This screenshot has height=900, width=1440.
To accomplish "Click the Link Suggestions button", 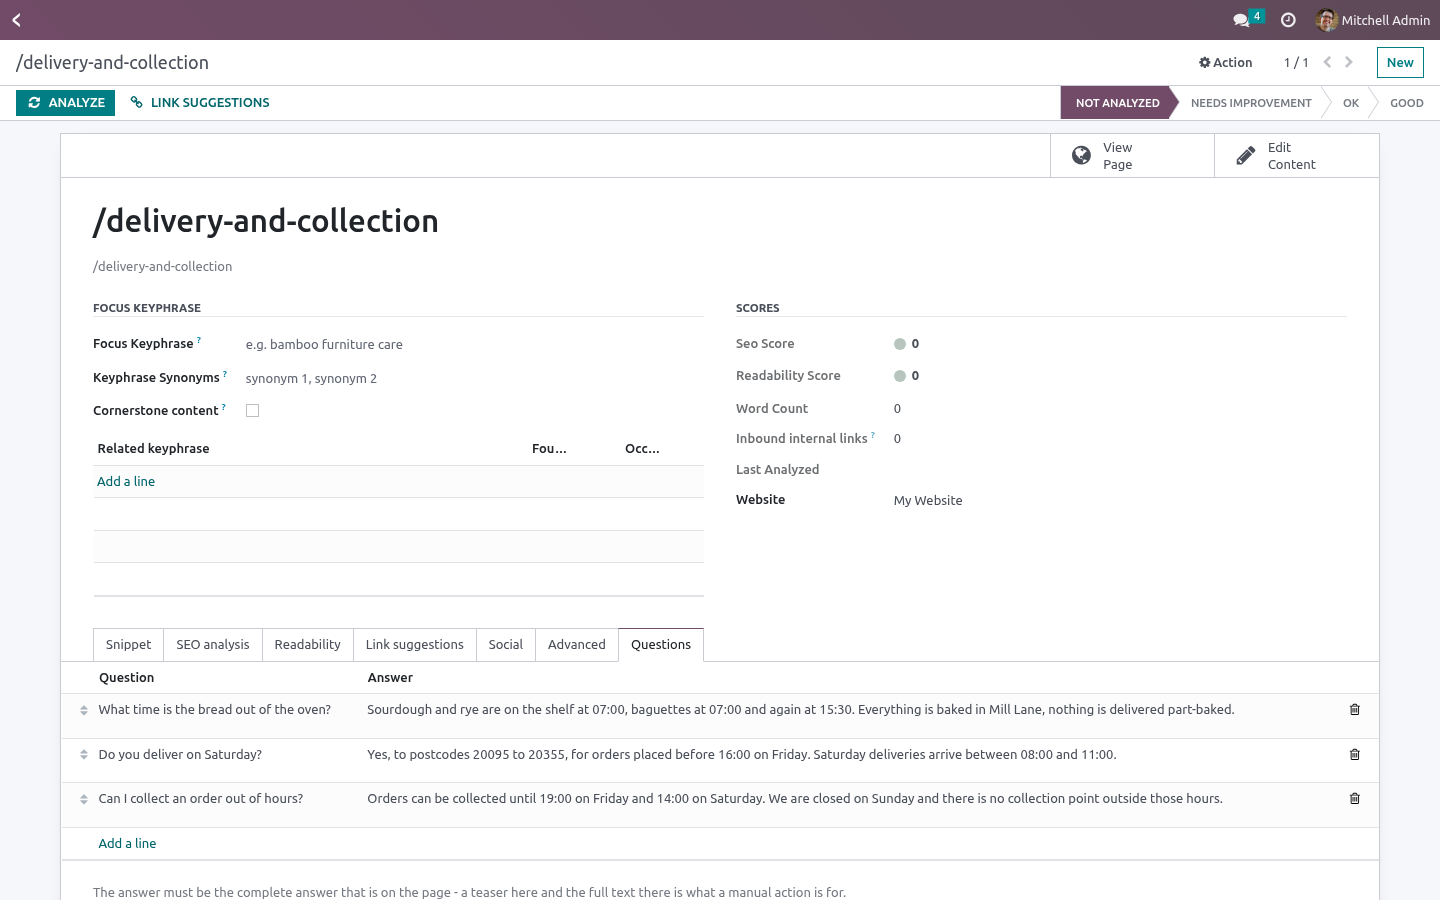I will pos(200,103).
